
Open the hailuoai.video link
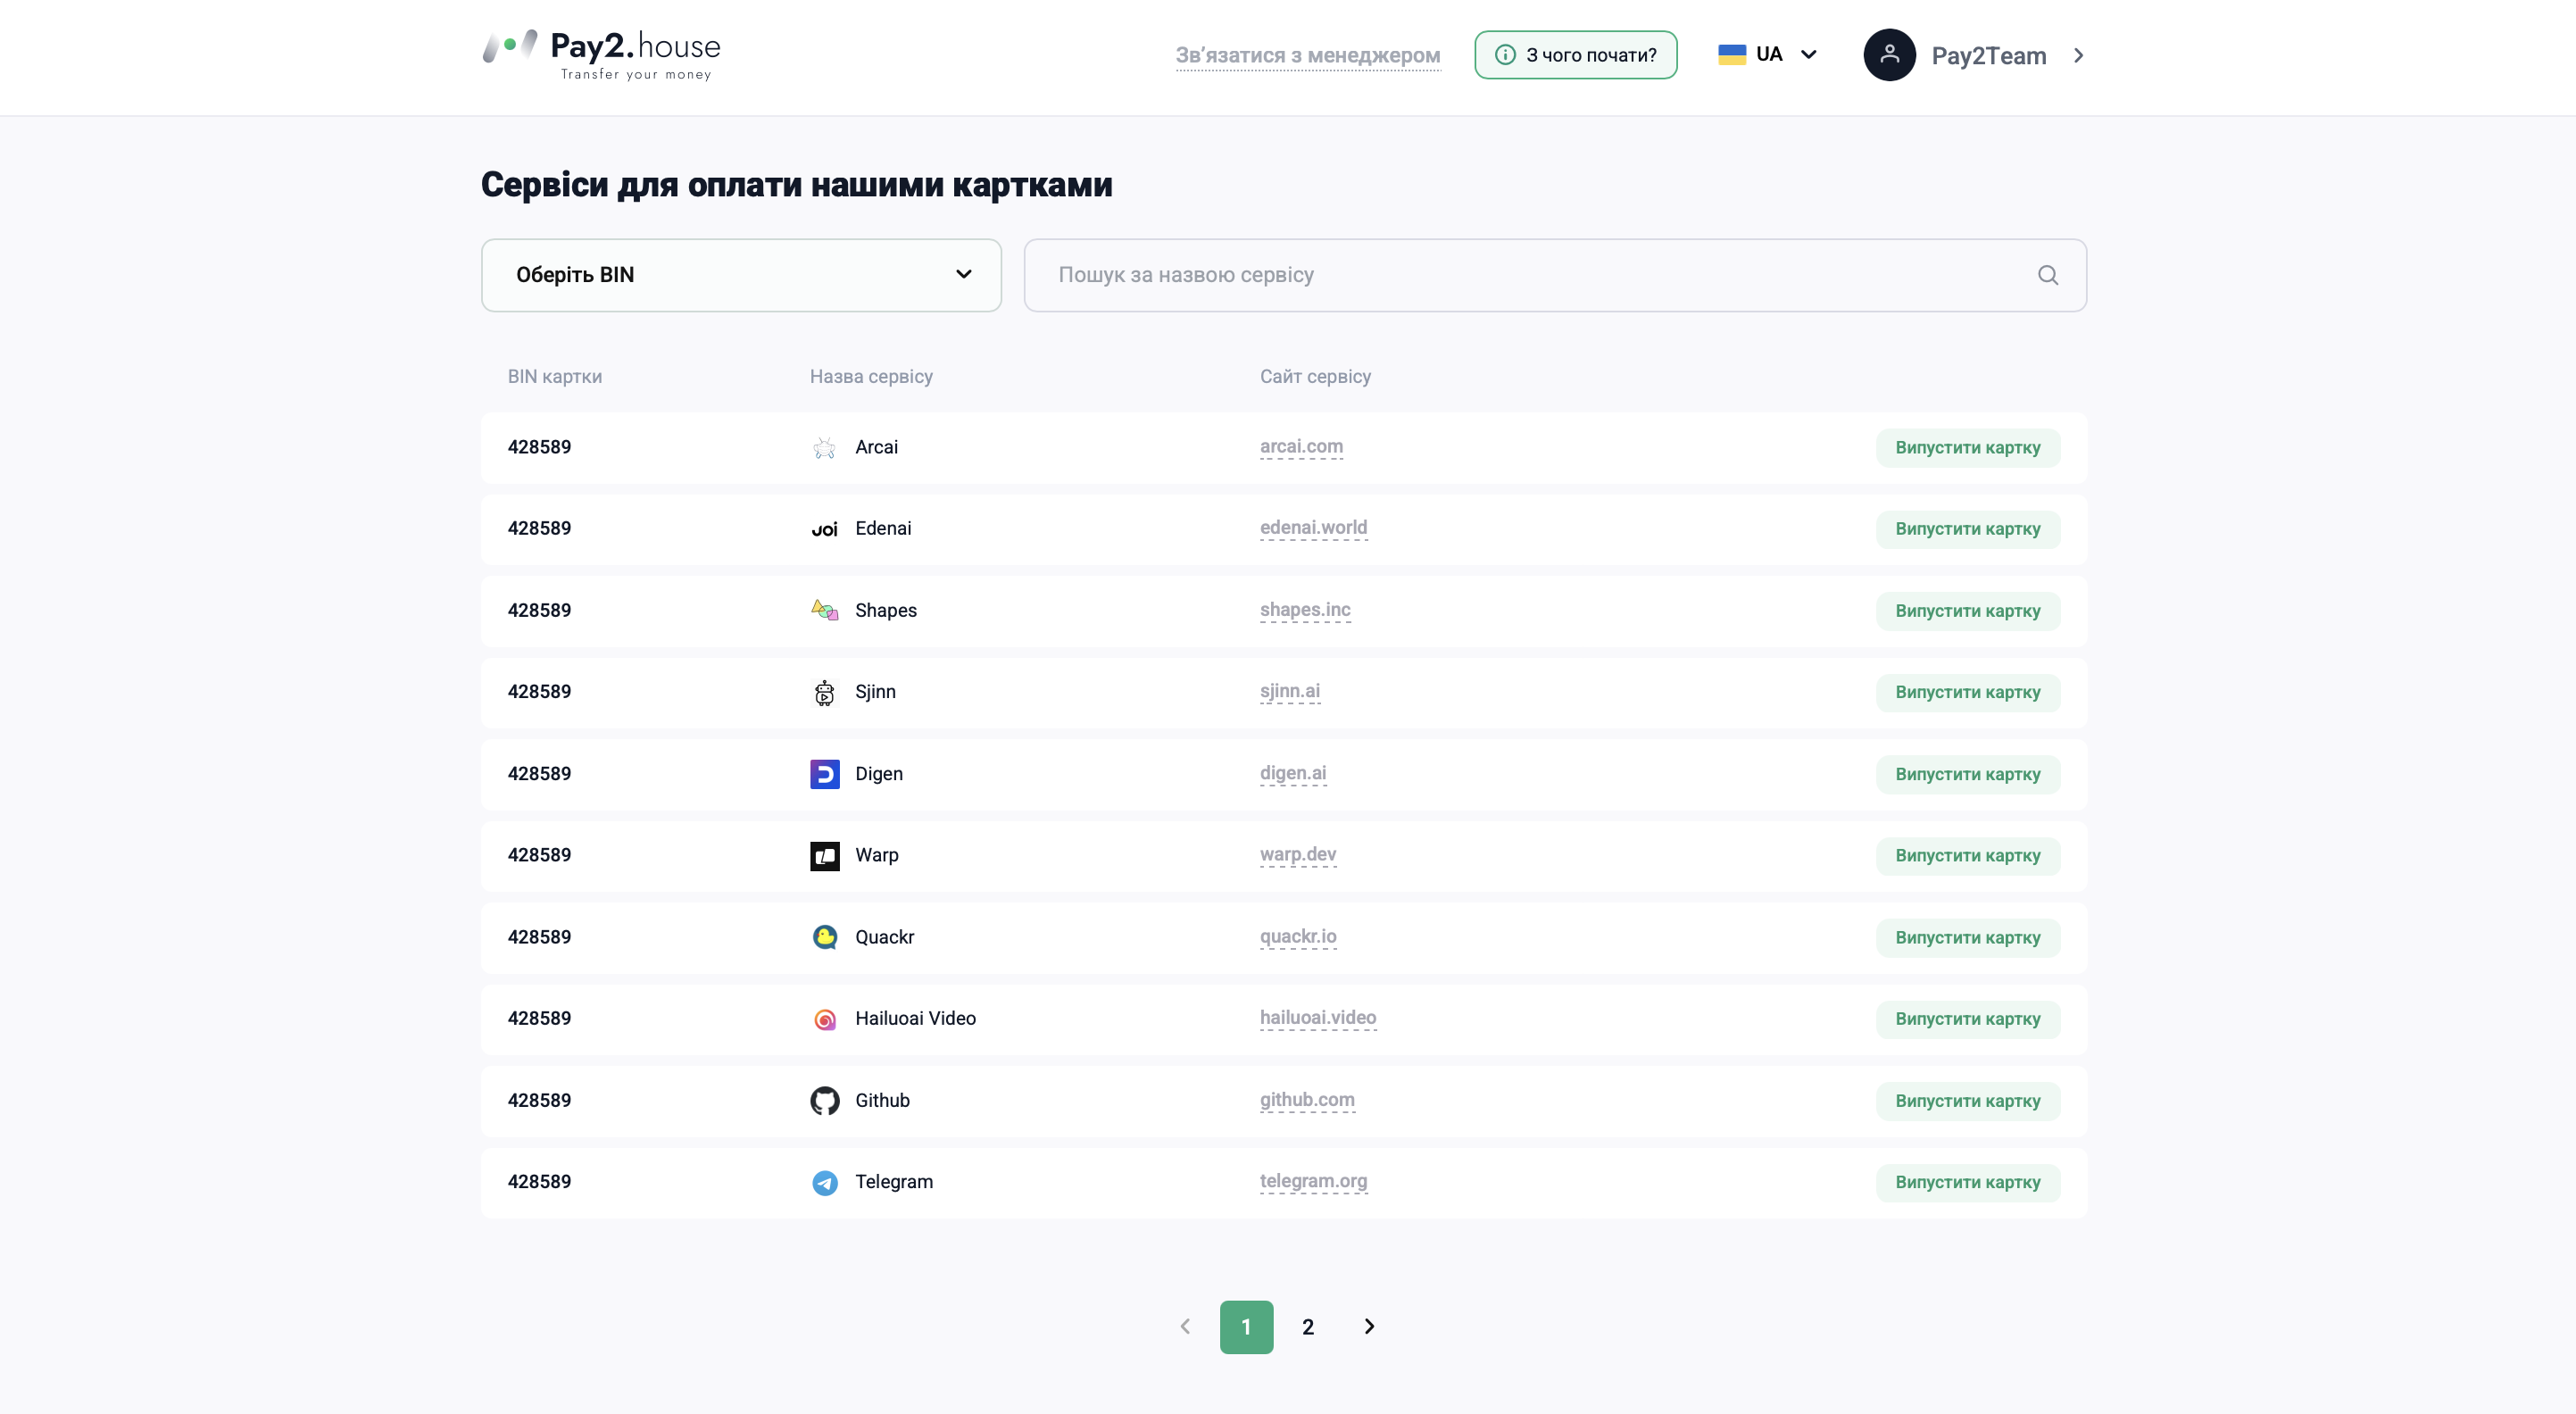[1318, 1018]
